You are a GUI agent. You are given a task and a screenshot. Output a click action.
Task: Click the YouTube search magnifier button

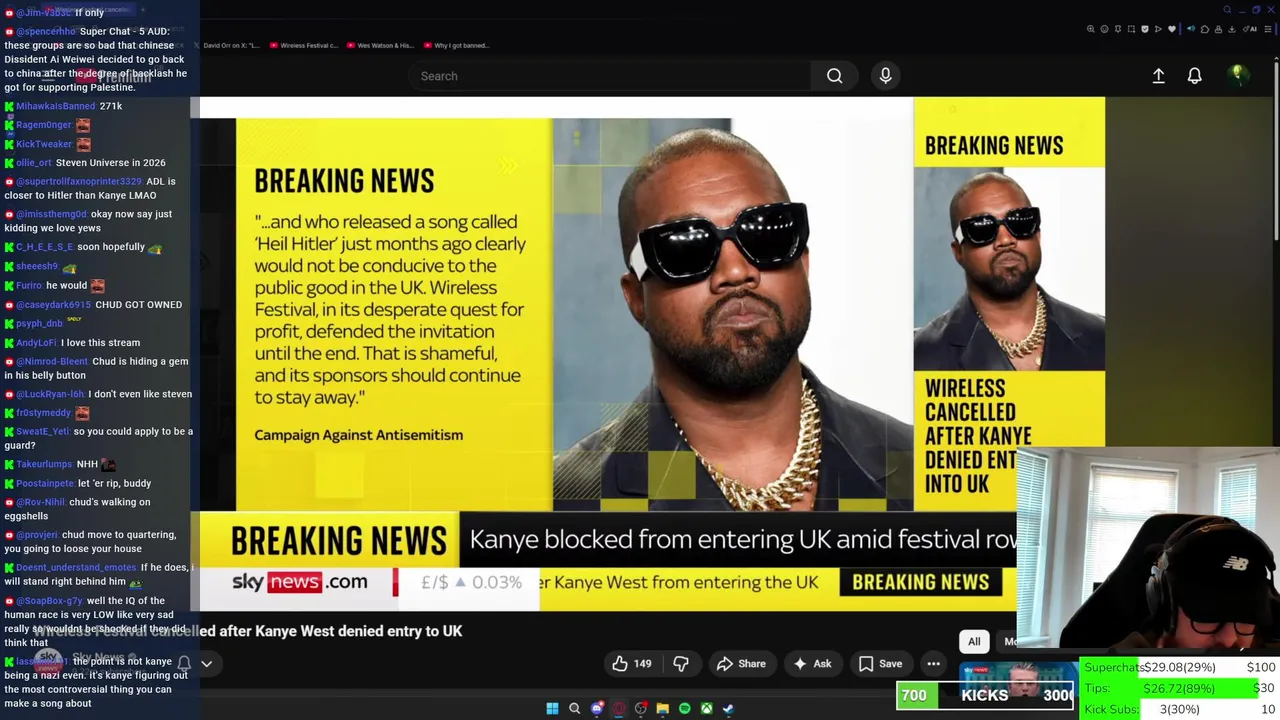[834, 76]
